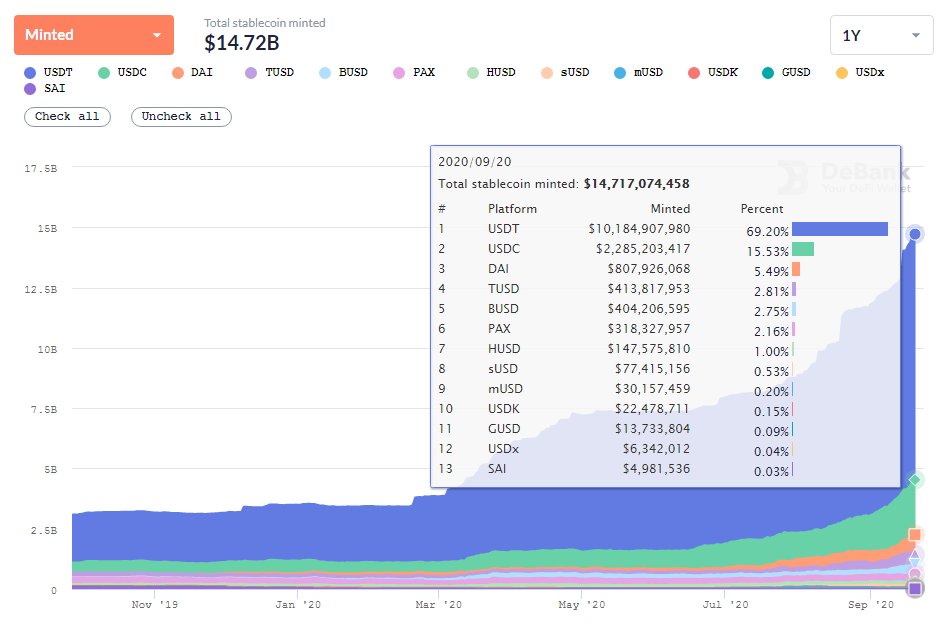This screenshot has height=637, width=942.
Task: Click the USDx amount $6,342,012
Action: click(x=656, y=449)
